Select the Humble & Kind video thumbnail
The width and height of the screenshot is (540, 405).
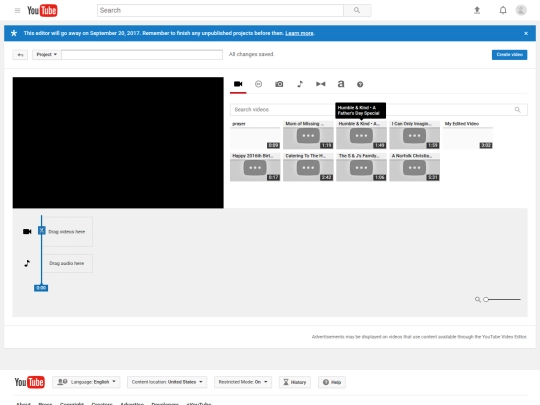coord(361,135)
